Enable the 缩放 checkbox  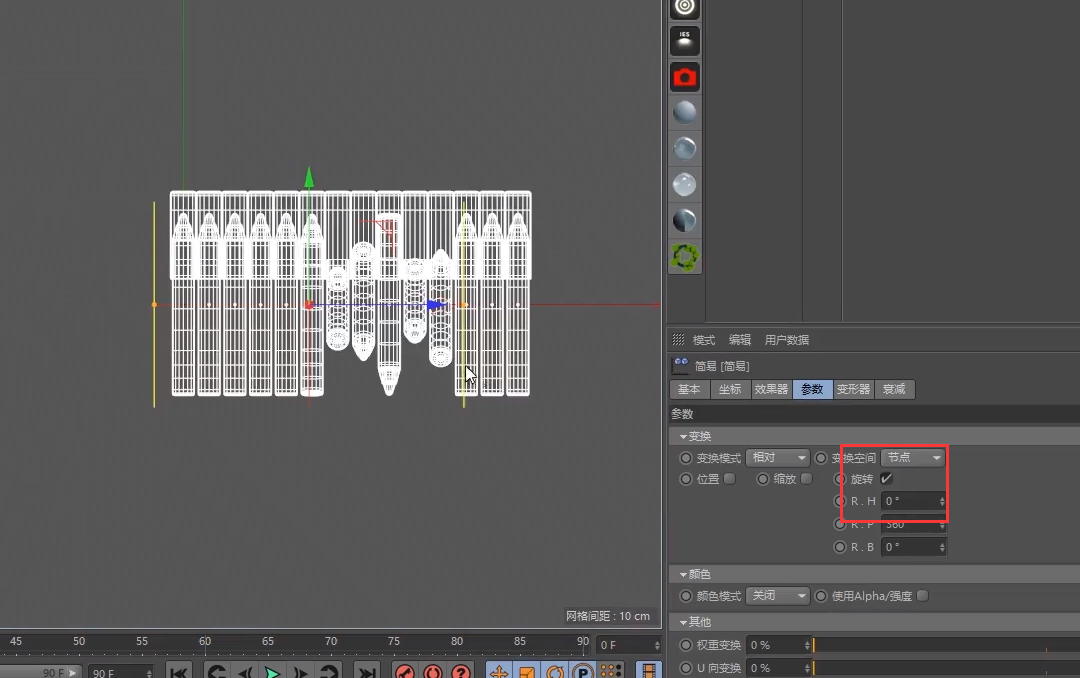pos(807,479)
